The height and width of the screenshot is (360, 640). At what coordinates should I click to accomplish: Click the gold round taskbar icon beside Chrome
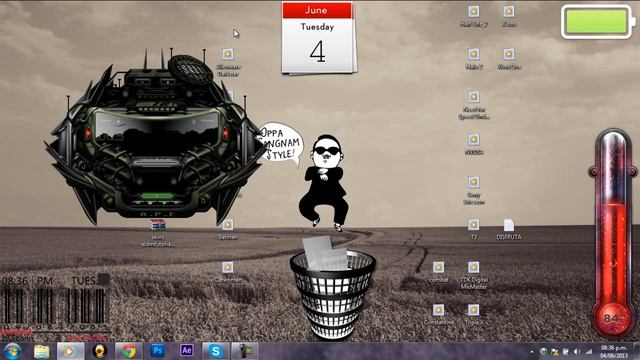click(99, 351)
